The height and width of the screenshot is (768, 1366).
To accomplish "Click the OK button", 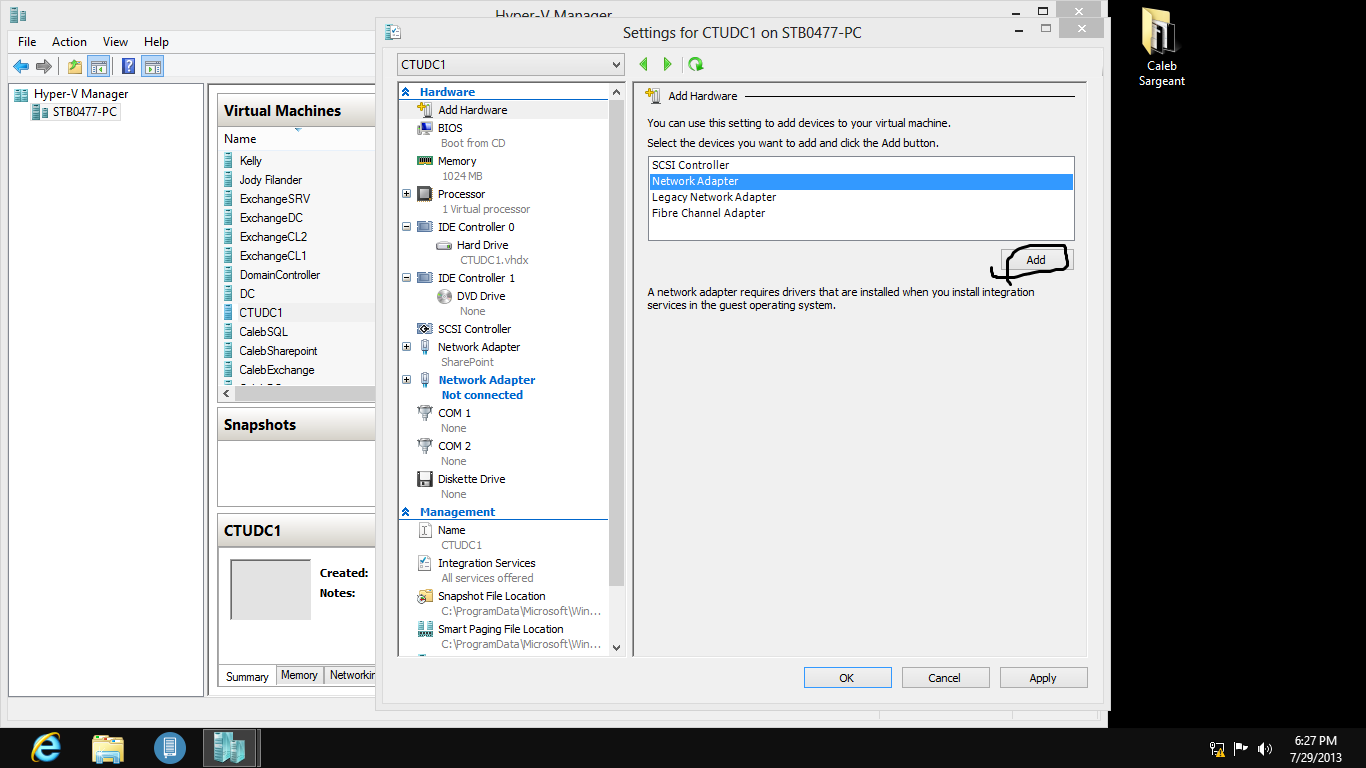I will point(847,678).
